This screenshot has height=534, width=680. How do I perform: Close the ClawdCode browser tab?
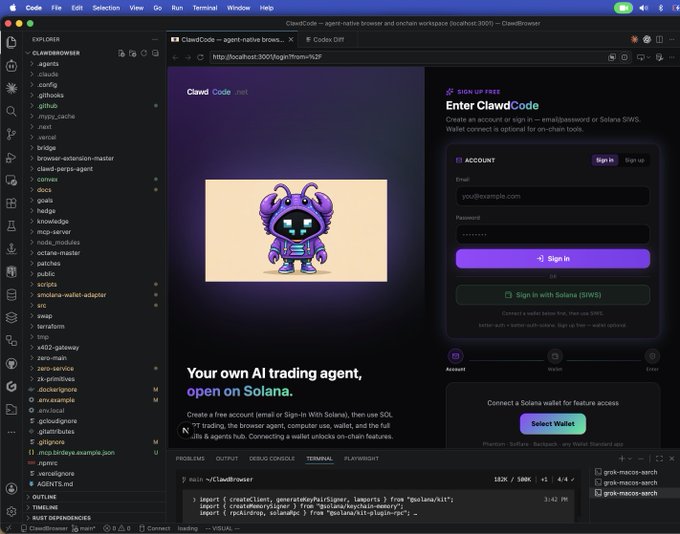(x=291, y=39)
